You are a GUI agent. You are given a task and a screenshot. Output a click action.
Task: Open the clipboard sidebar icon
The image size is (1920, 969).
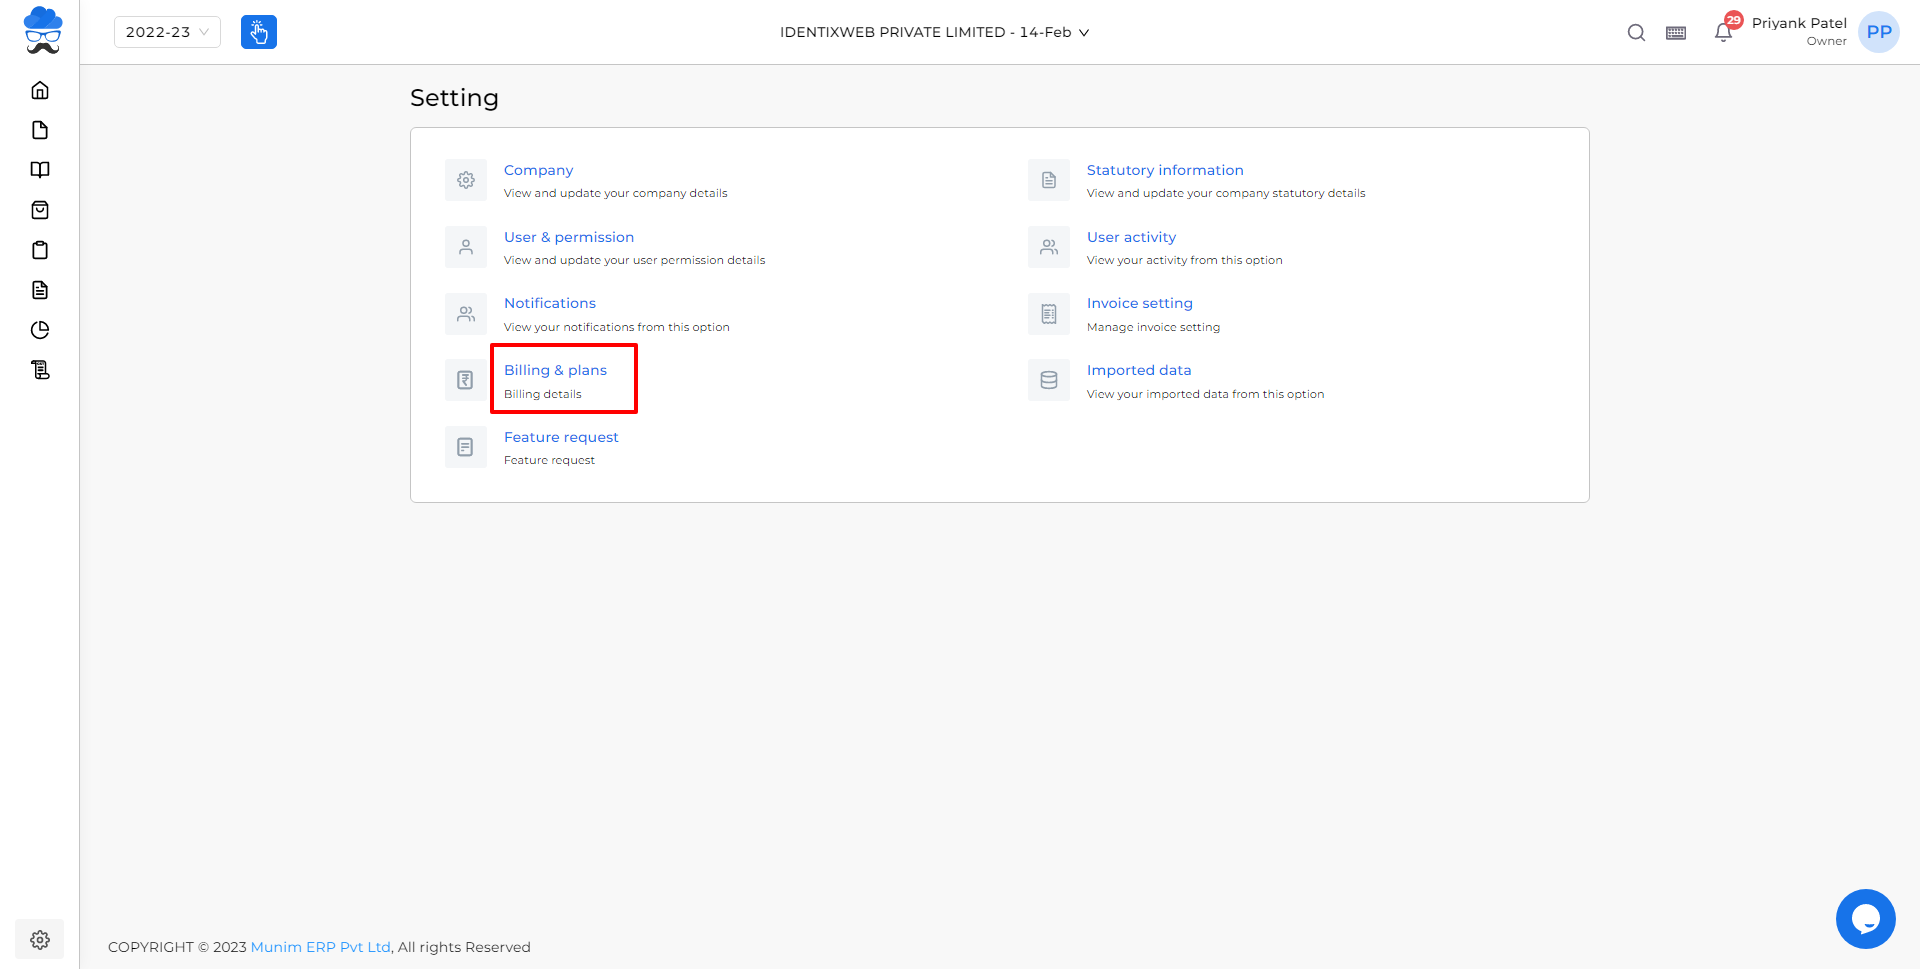click(x=40, y=250)
